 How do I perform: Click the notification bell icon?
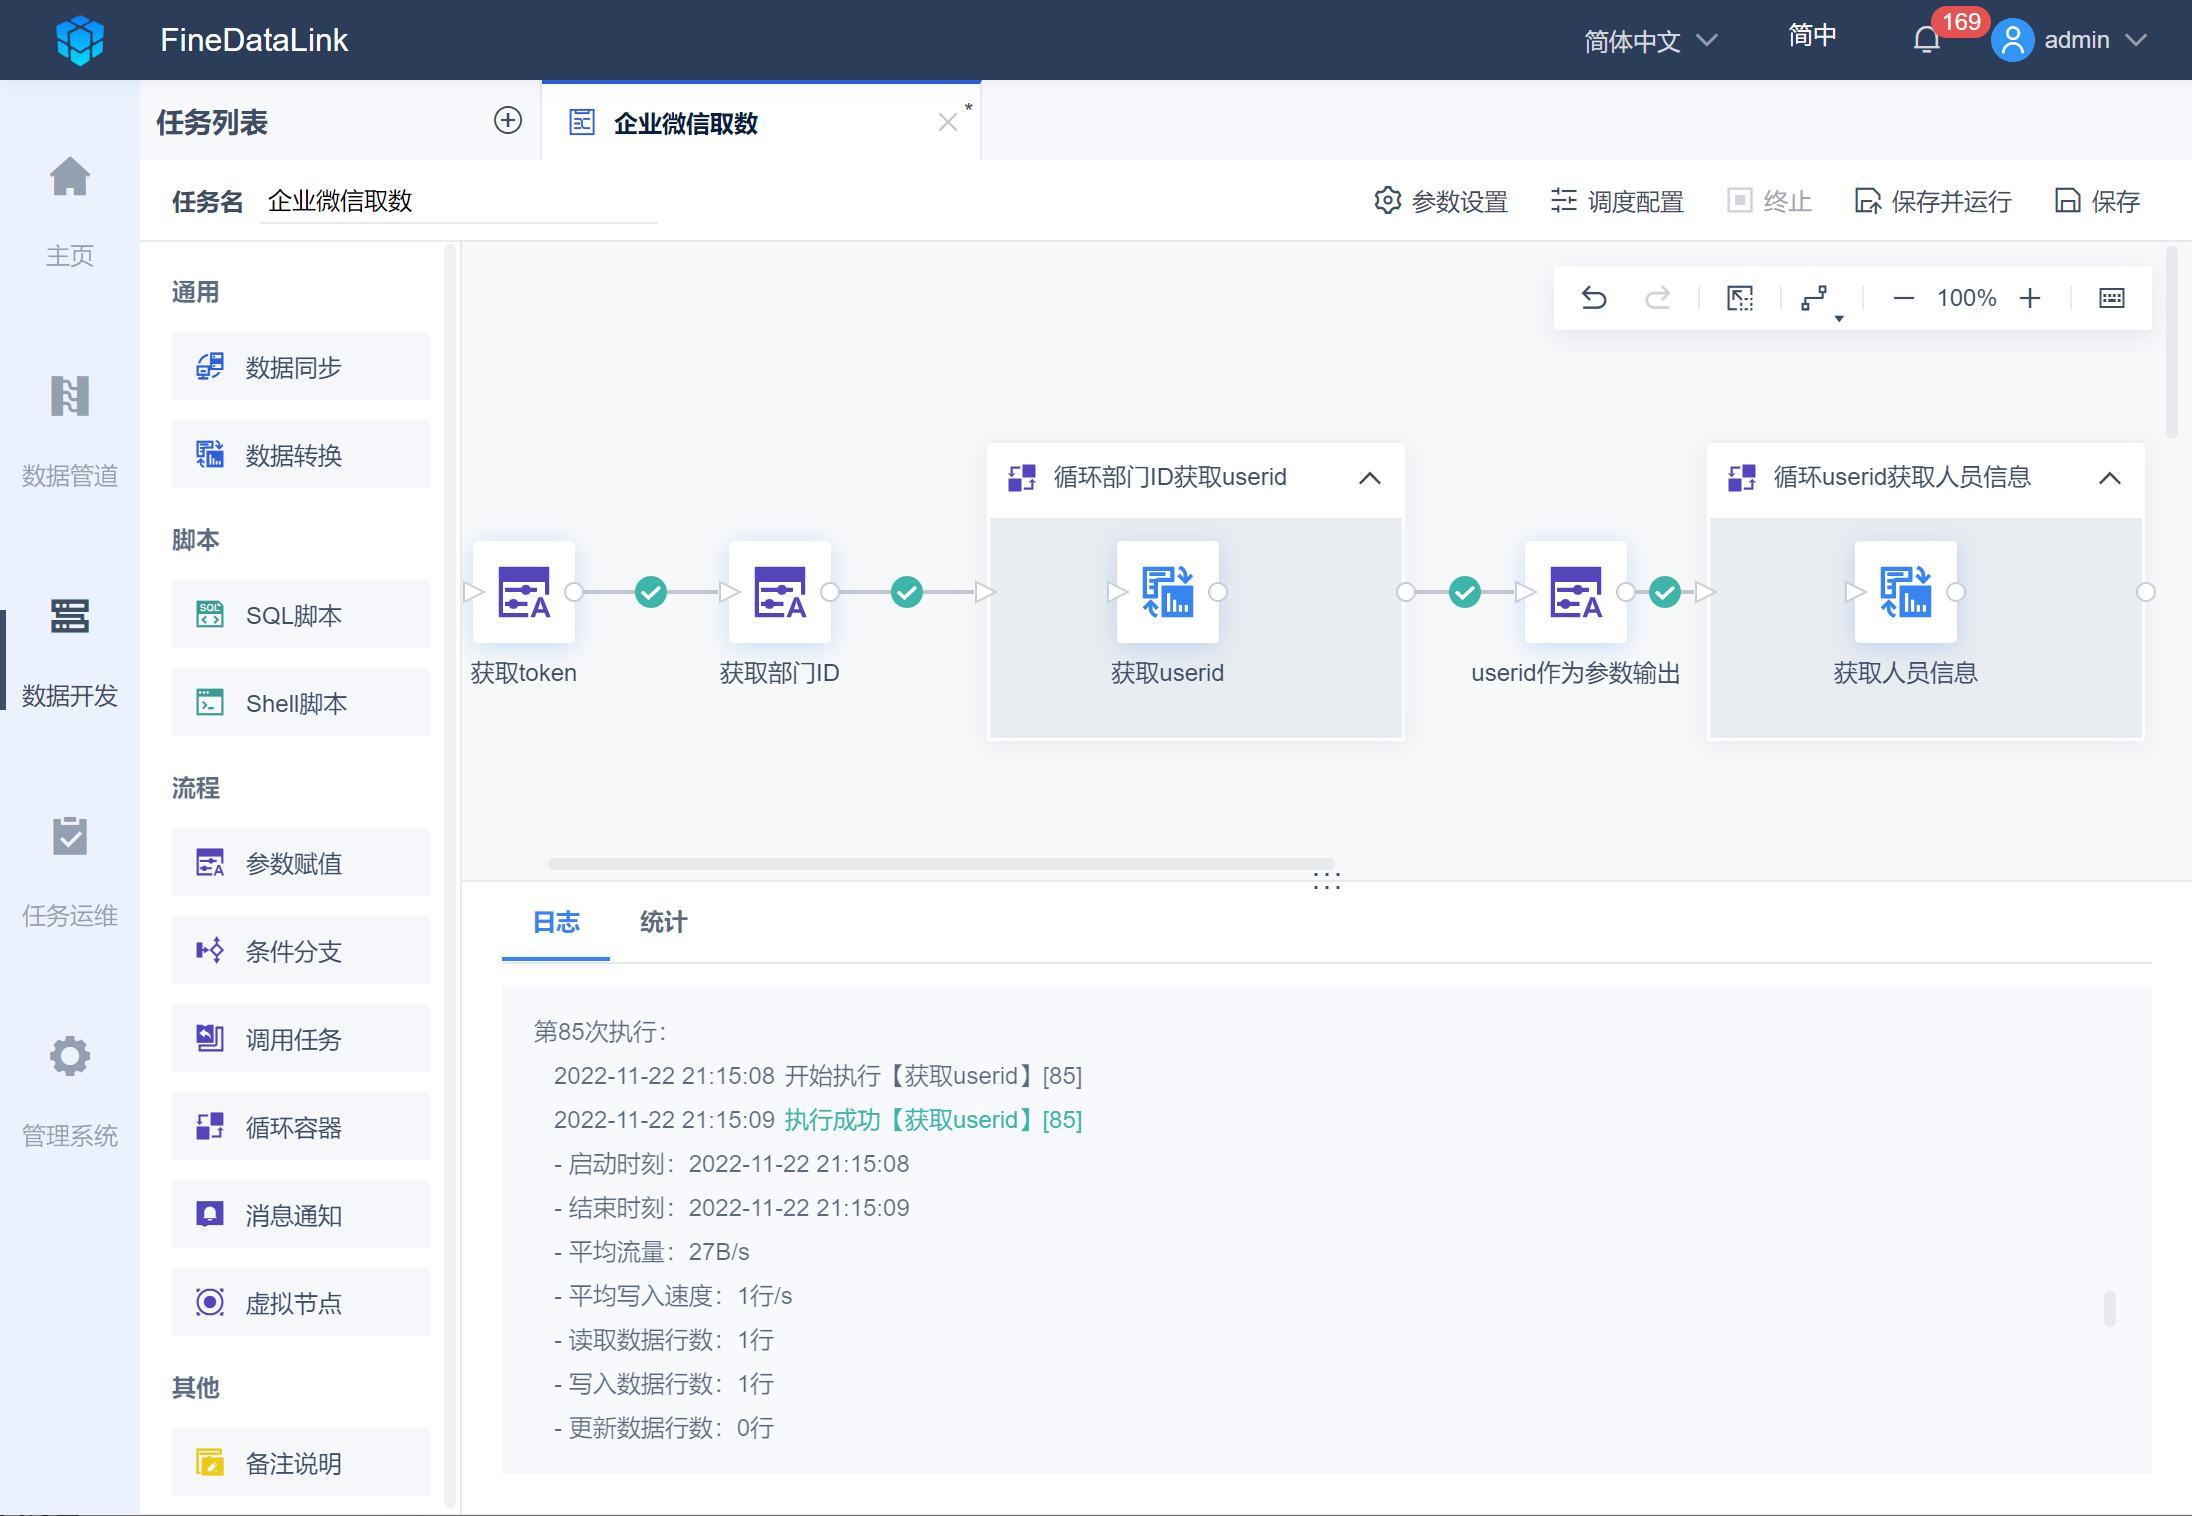[x=1927, y=40]
